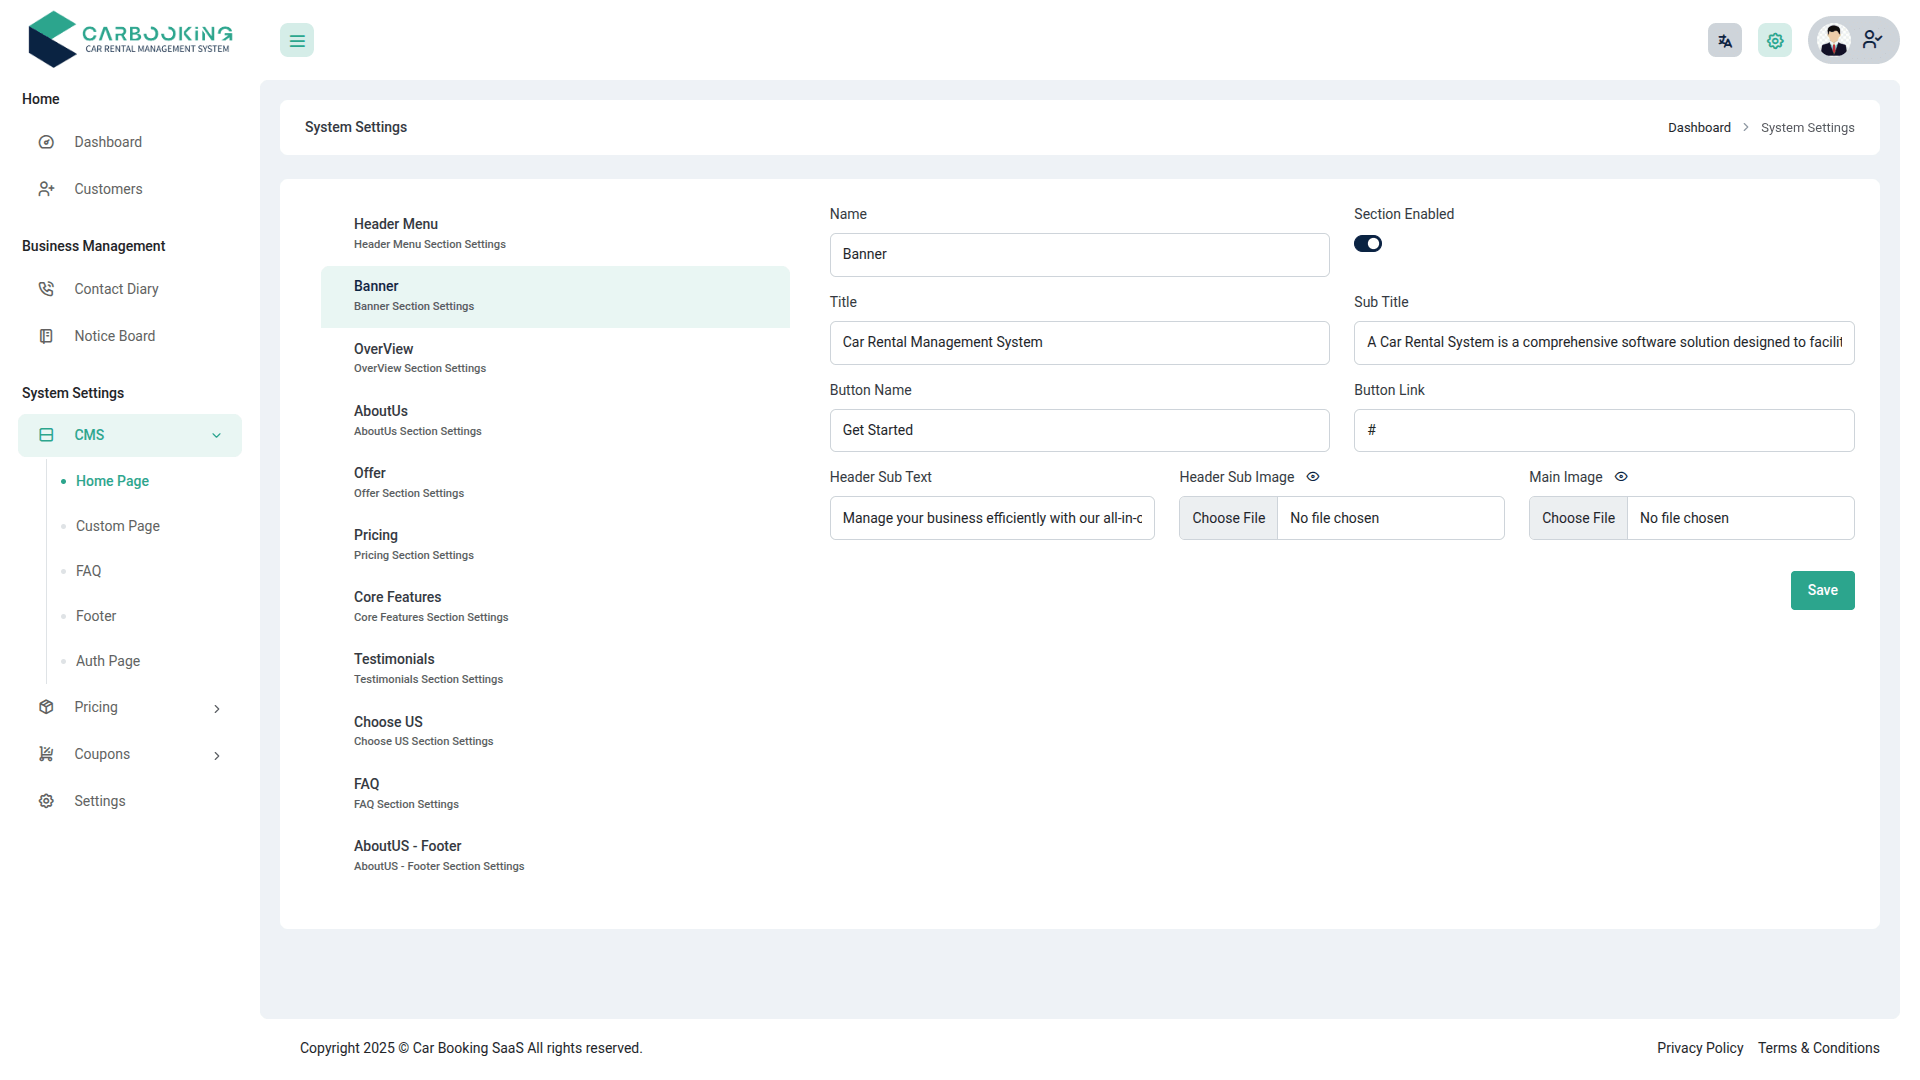
Task: Toggle the Section Enabled switch
Action: [x=1368, y=244]
